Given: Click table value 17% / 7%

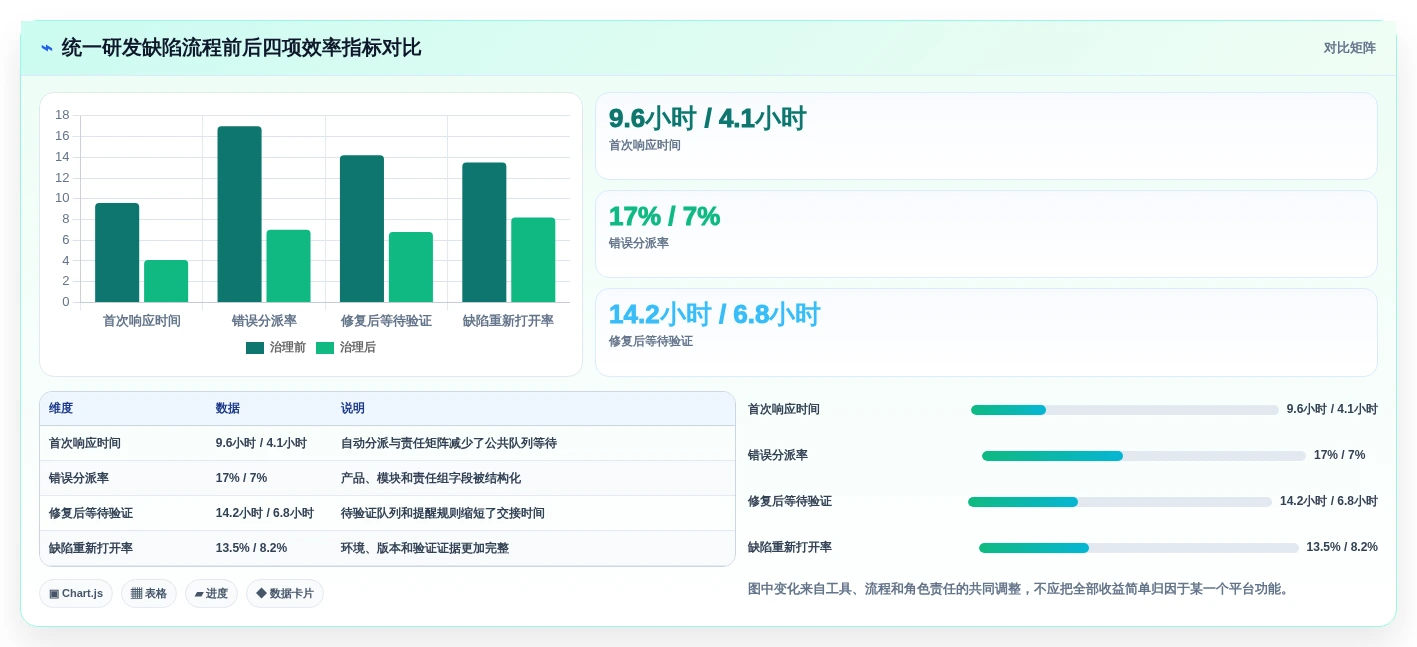Looking at the screenshot, I should (241, 478).
